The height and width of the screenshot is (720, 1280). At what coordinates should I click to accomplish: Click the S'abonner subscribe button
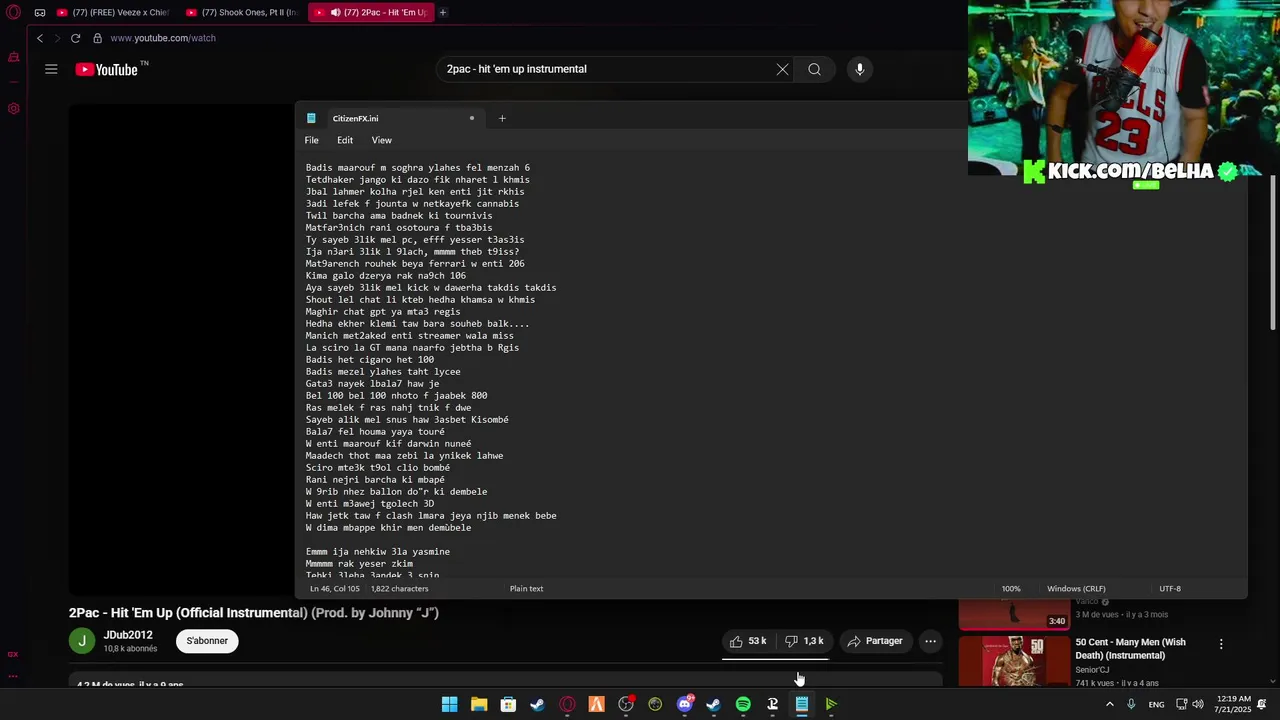coord(207,641)
